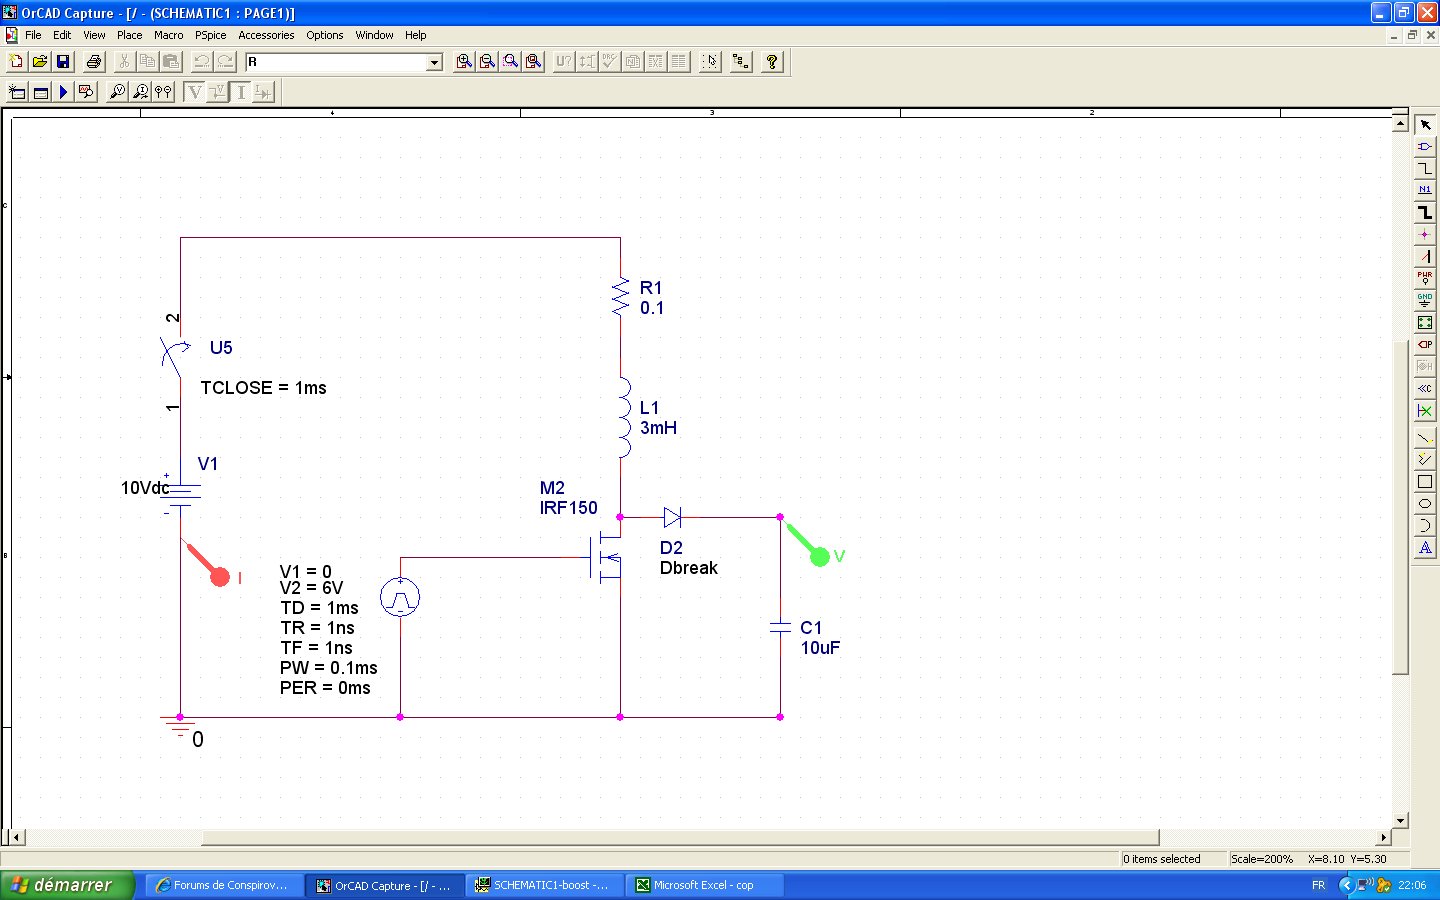Add a voltage level marker probe

tap(117, 92)
